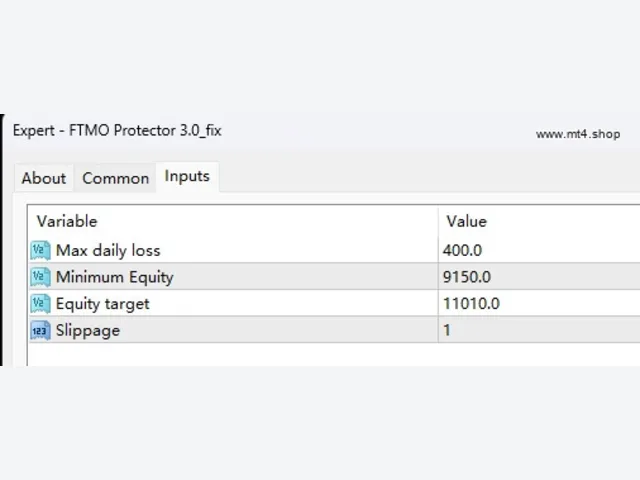Switch to the Common tab
Screen dimensions: 640x480
[116, 178]
